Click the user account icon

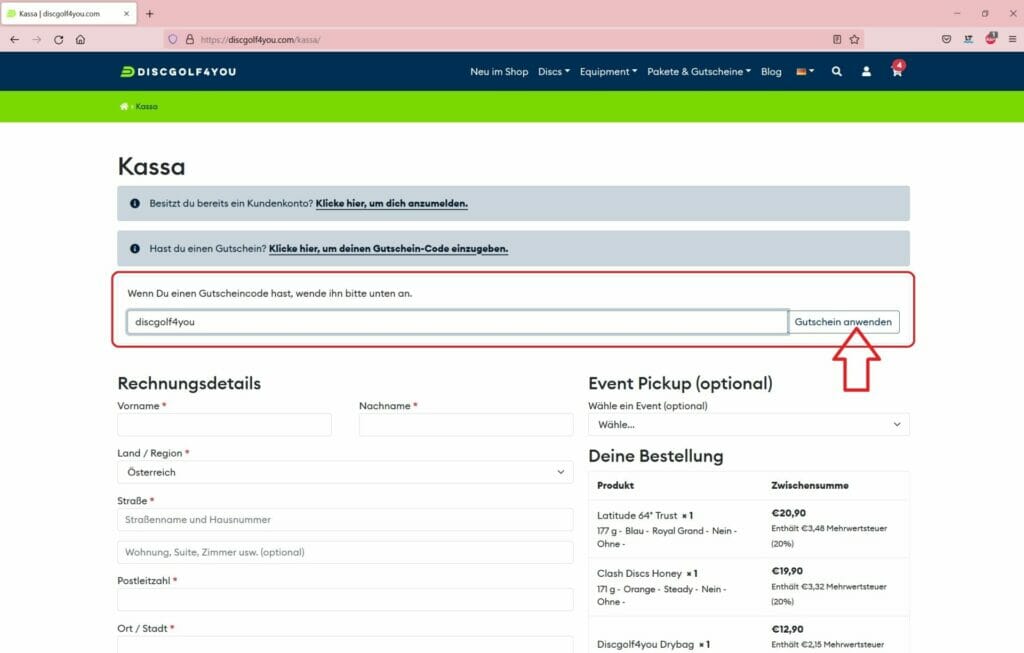tap(867, 72)
